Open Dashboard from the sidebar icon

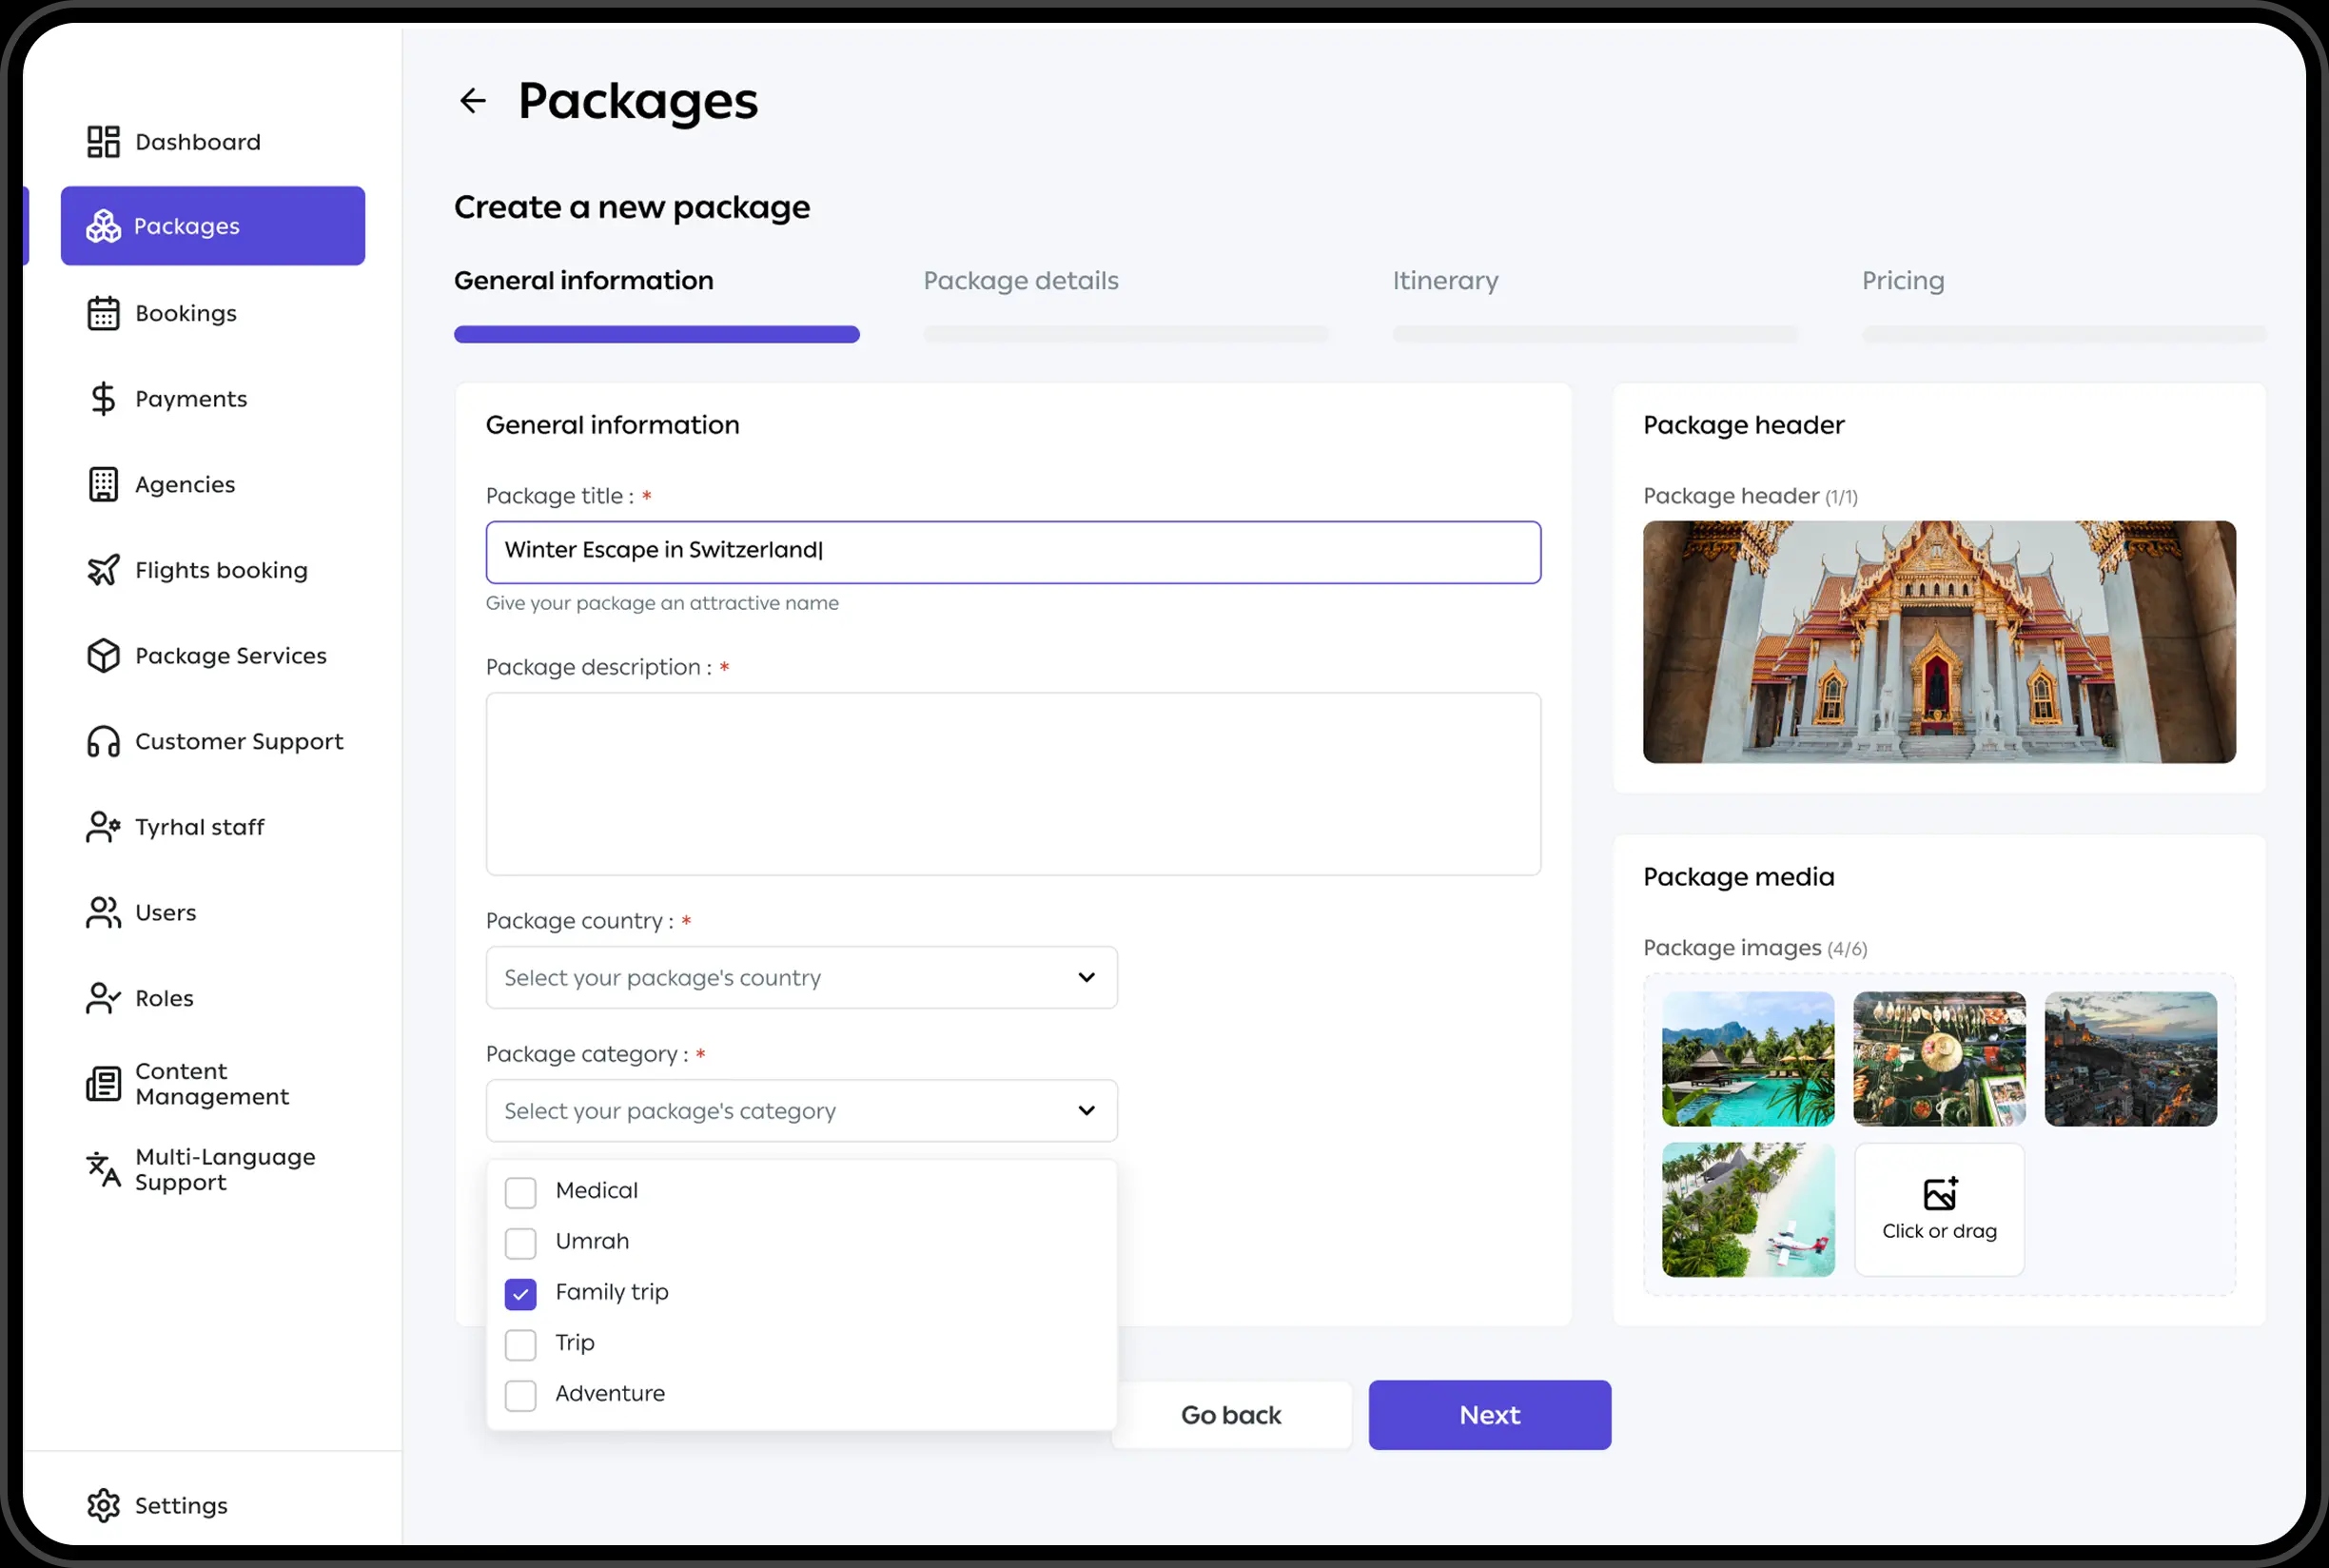[103, 142]
